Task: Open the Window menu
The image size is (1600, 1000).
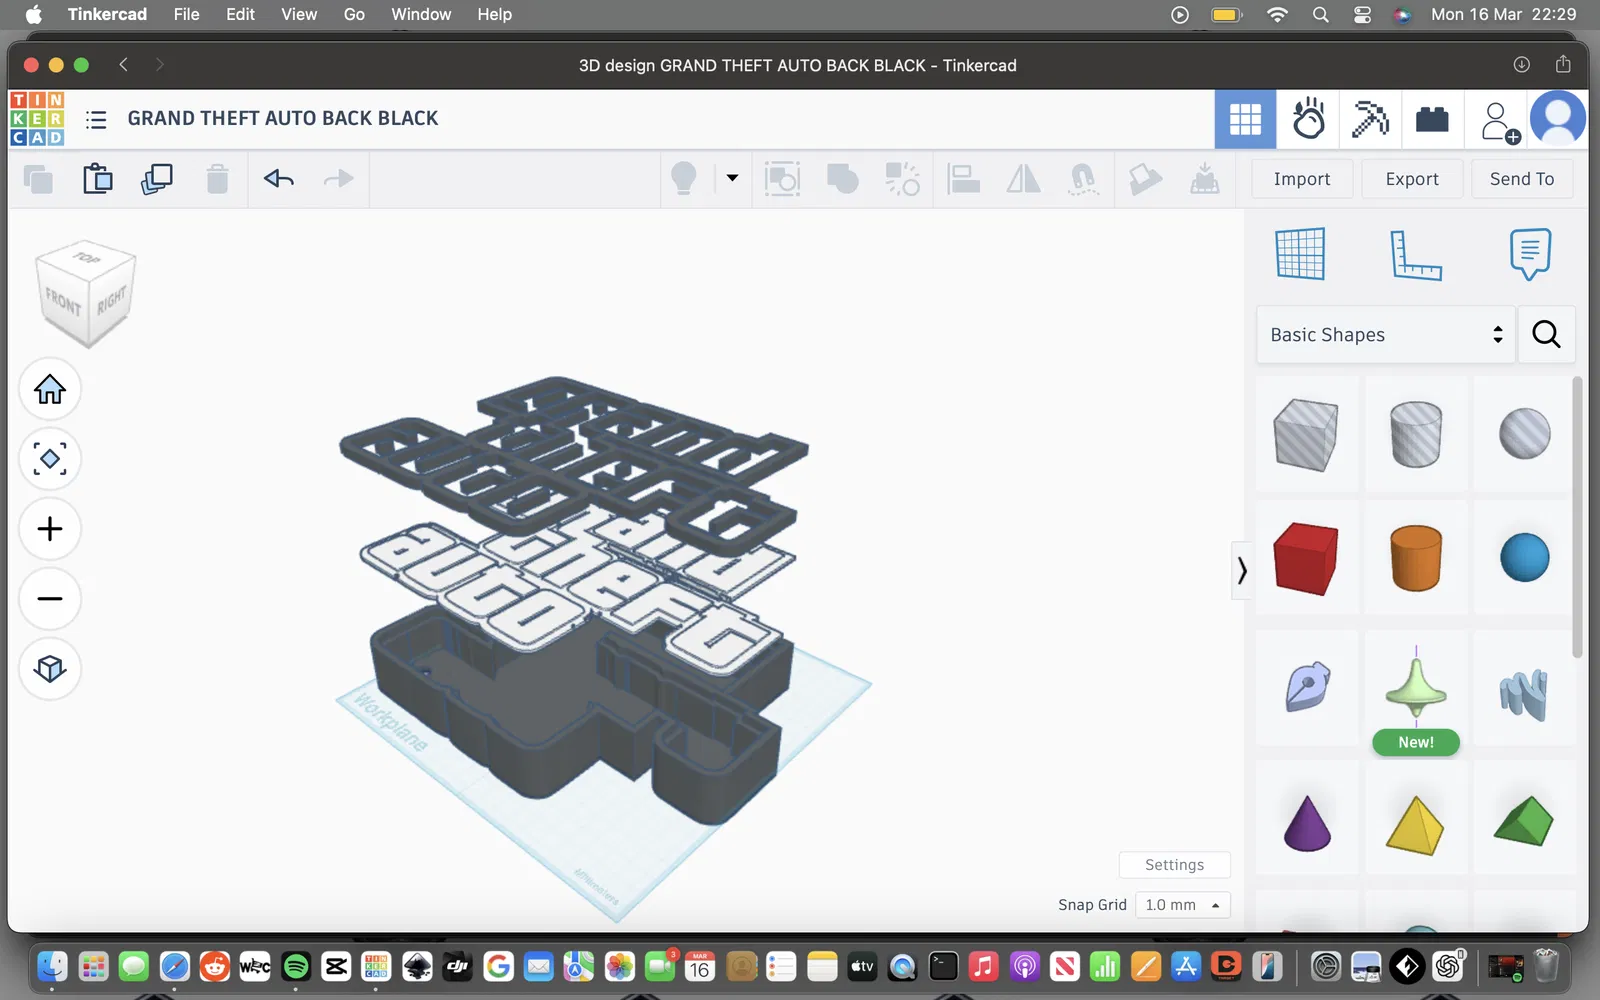Action: click(x=421, y=14)
